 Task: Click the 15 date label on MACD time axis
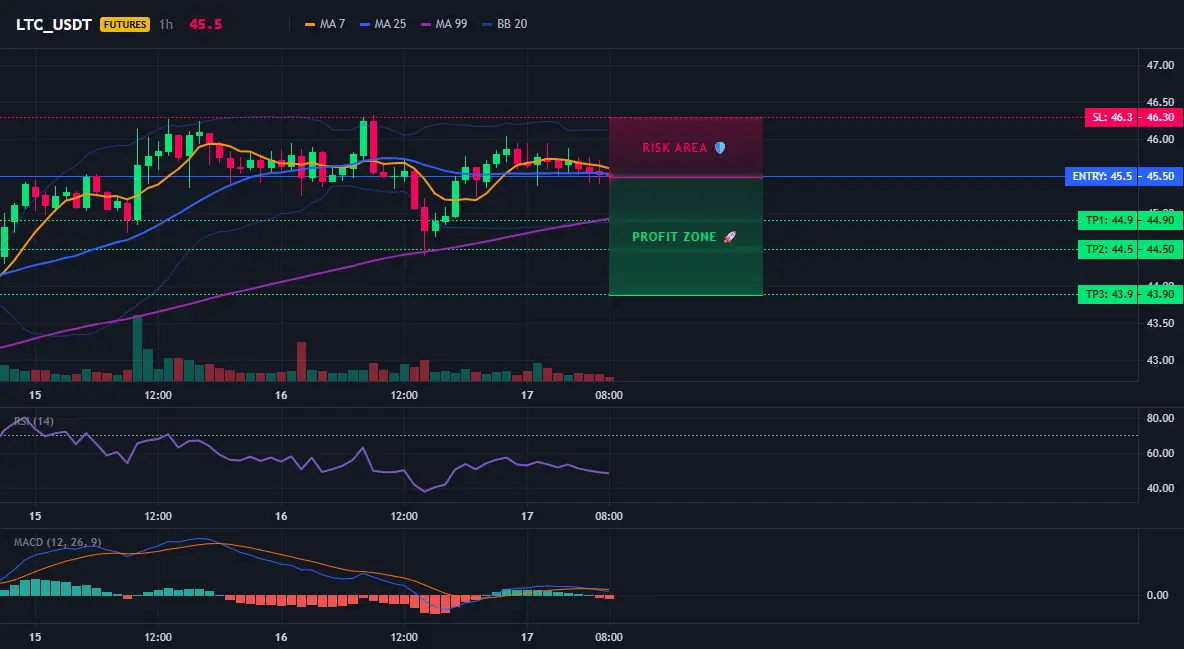(35, 637)
